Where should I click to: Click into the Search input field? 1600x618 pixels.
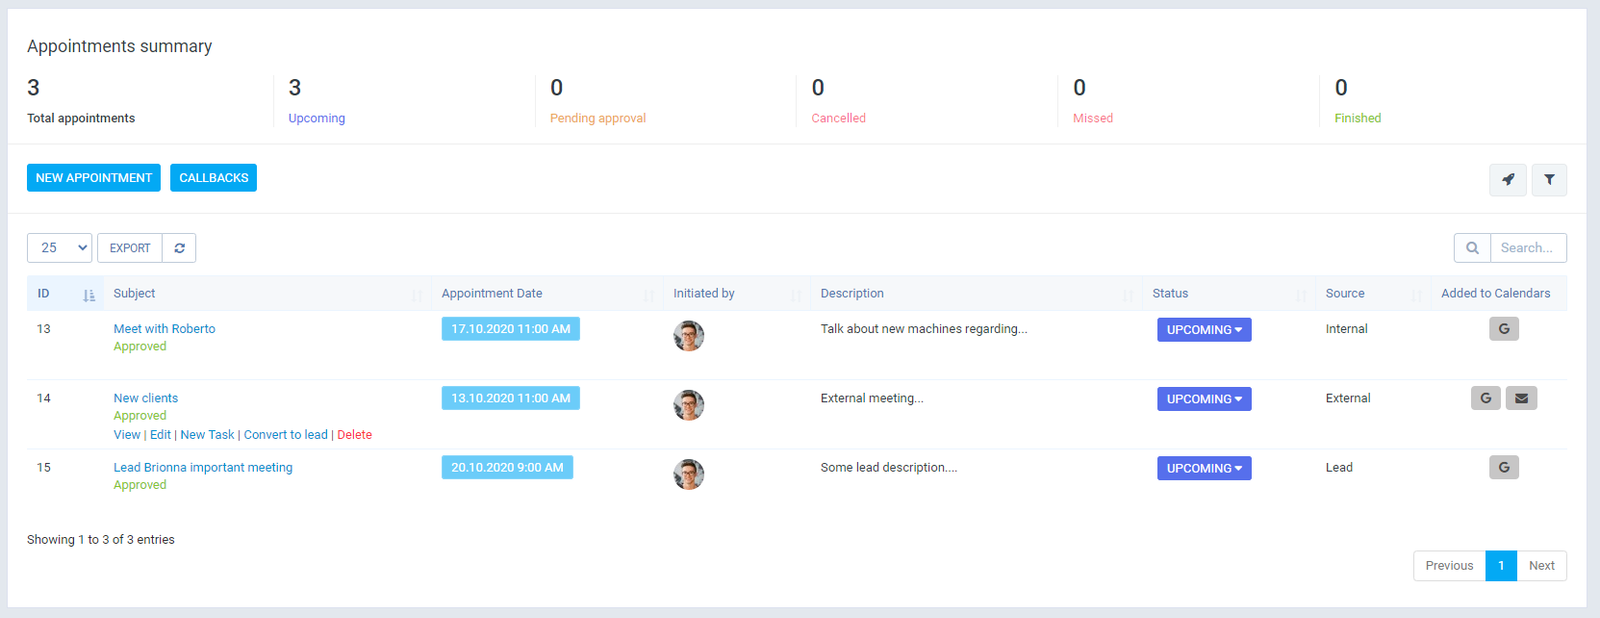point(1527,248)
